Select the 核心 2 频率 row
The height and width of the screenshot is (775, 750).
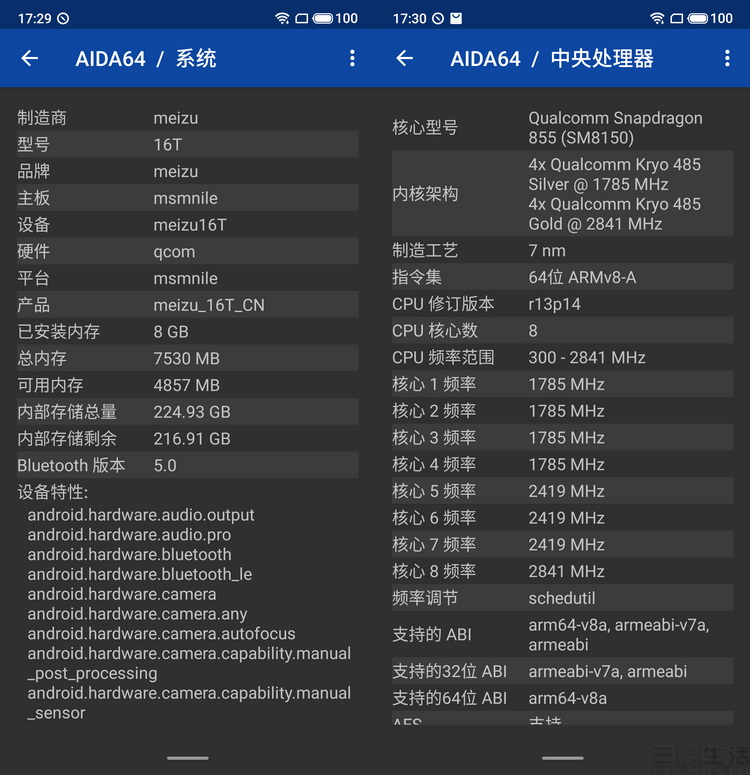pos(563,410)
